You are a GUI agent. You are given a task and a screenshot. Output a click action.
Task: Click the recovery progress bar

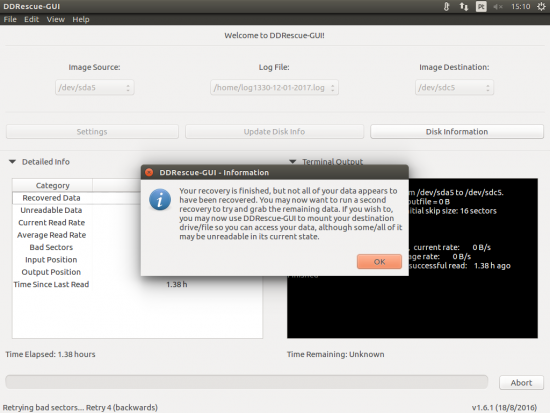tap(247, 382)
